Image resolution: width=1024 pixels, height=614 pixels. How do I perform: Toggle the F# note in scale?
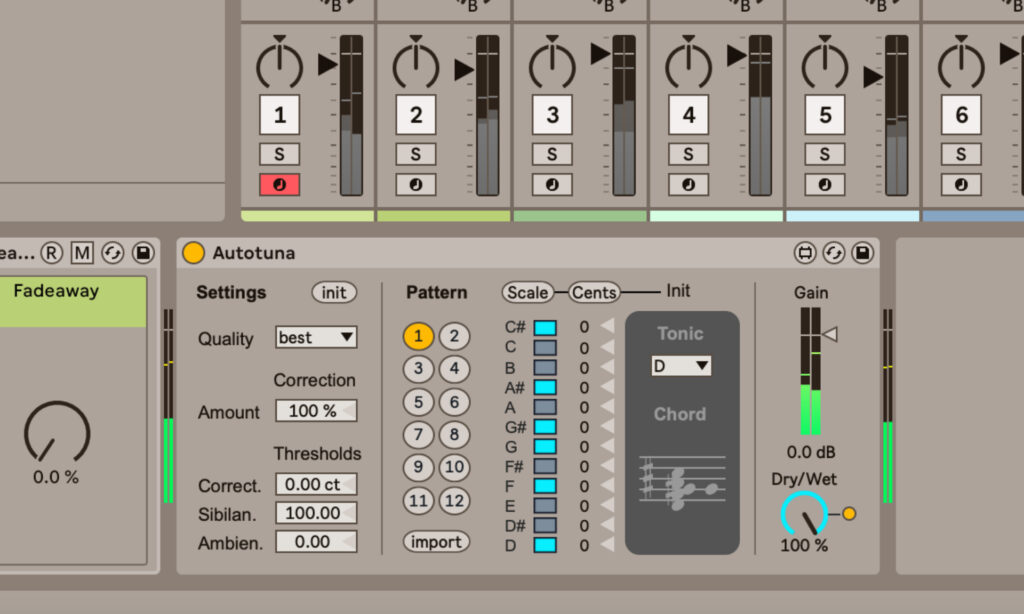pyautogui.click(x=545, y=466)
